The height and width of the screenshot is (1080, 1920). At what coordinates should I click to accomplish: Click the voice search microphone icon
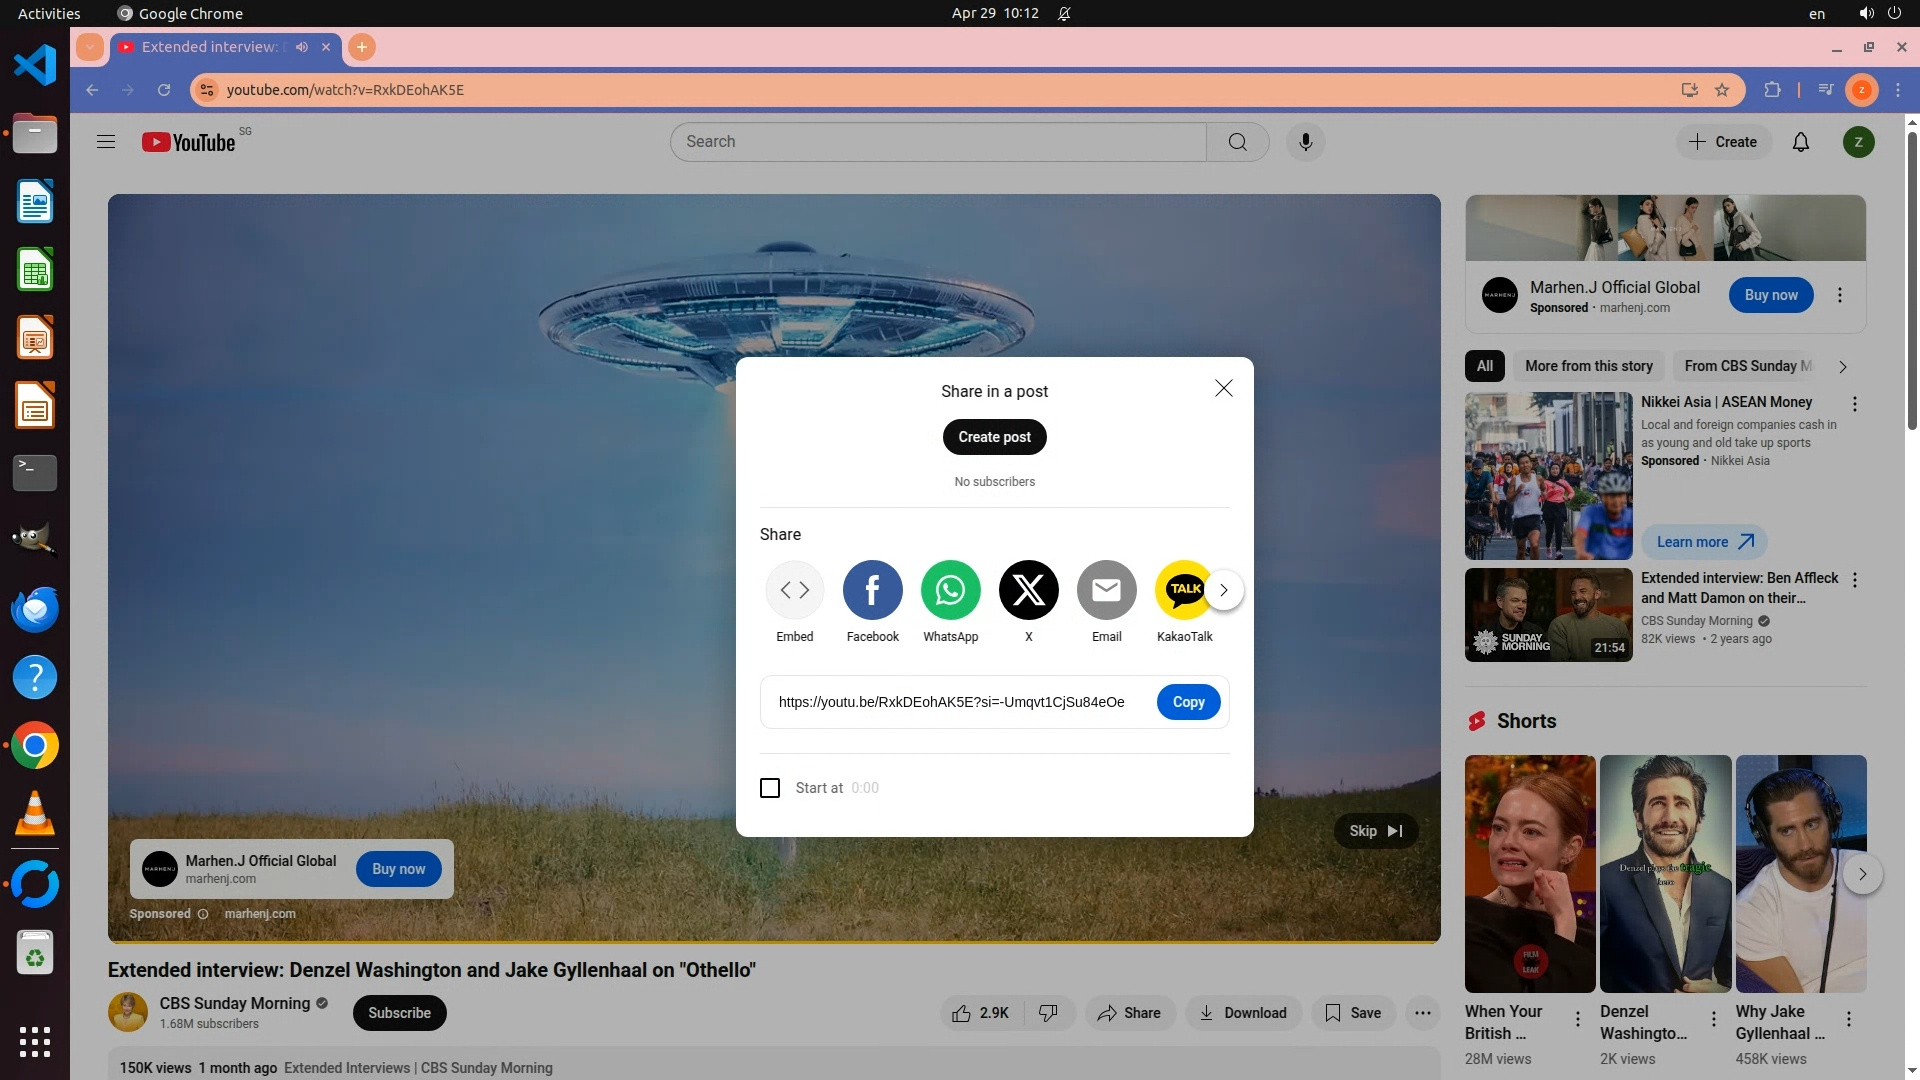1305,142
